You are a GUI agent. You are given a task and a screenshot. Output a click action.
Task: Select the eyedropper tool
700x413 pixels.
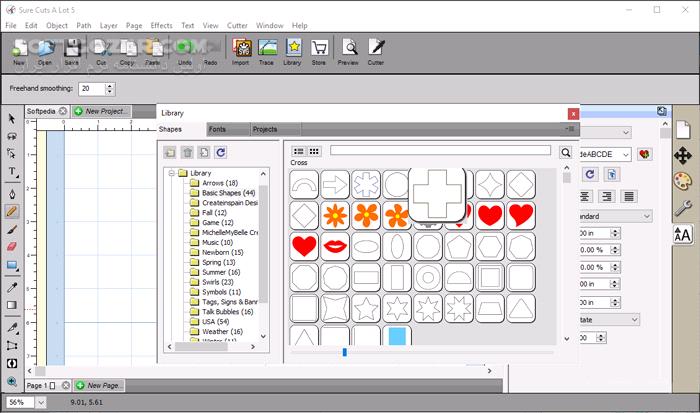click(x=12, y=288)
